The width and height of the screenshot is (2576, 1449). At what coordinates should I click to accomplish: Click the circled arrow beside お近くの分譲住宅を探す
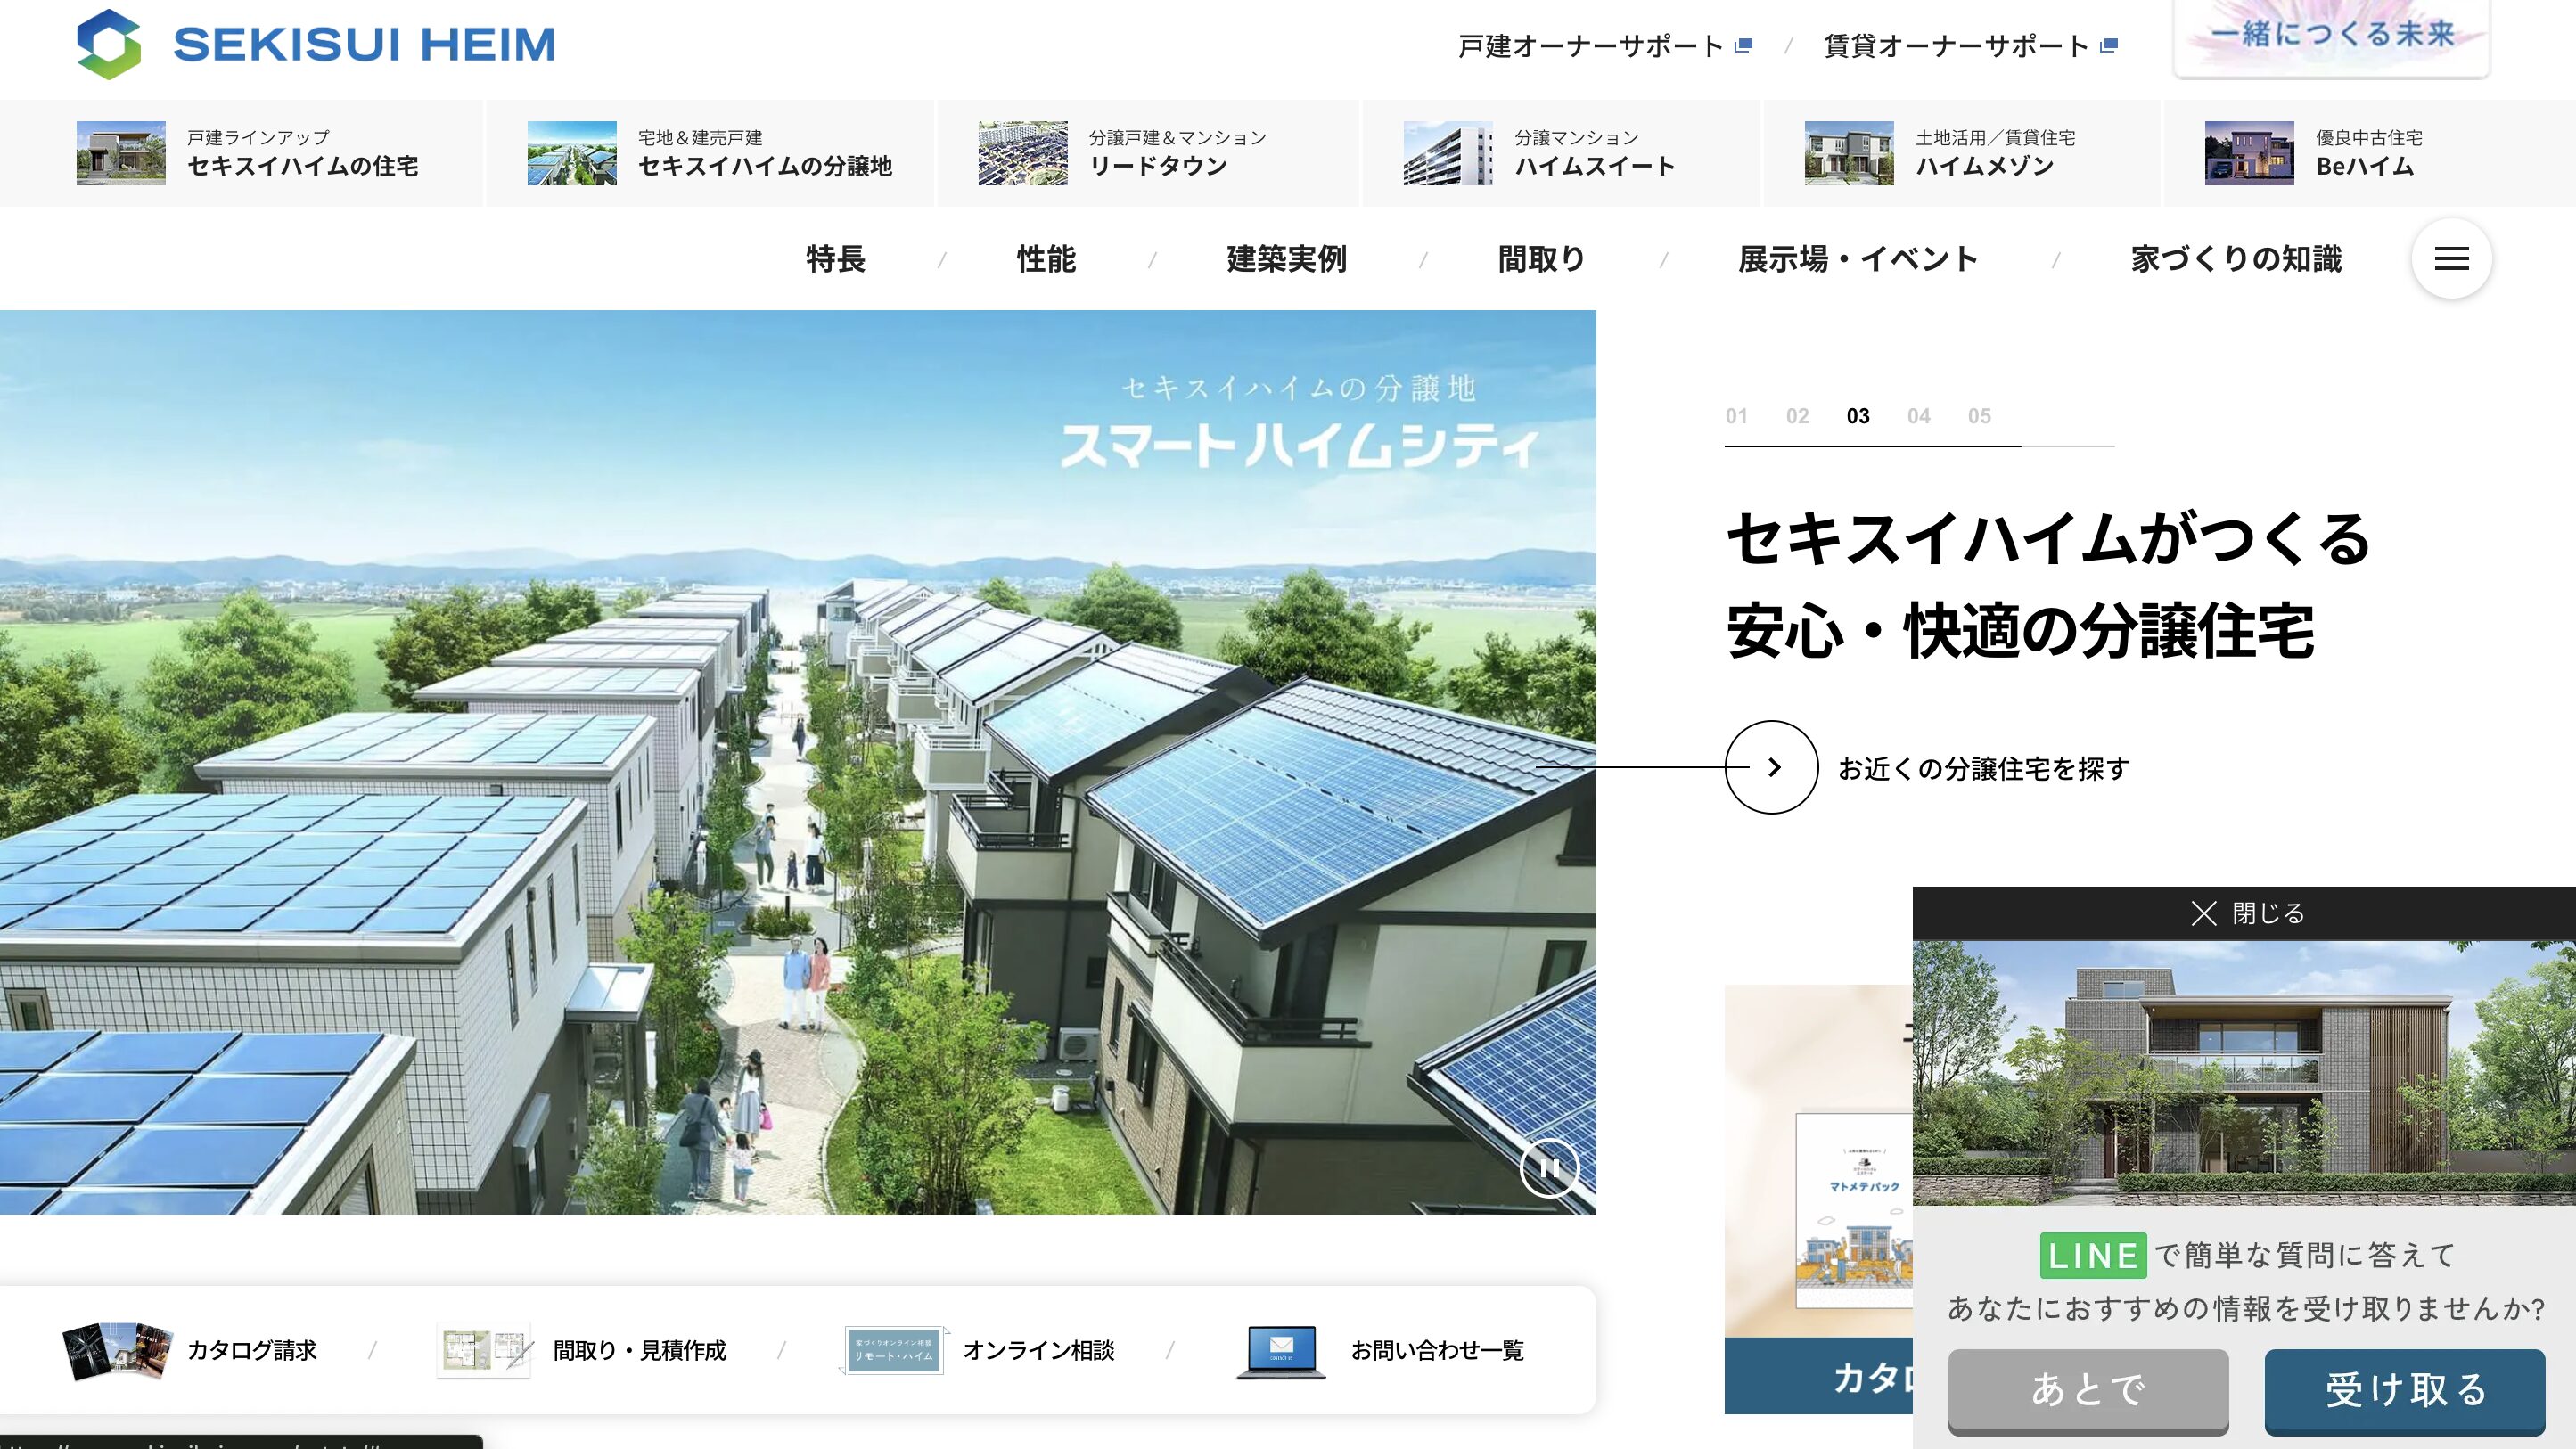1771,767
